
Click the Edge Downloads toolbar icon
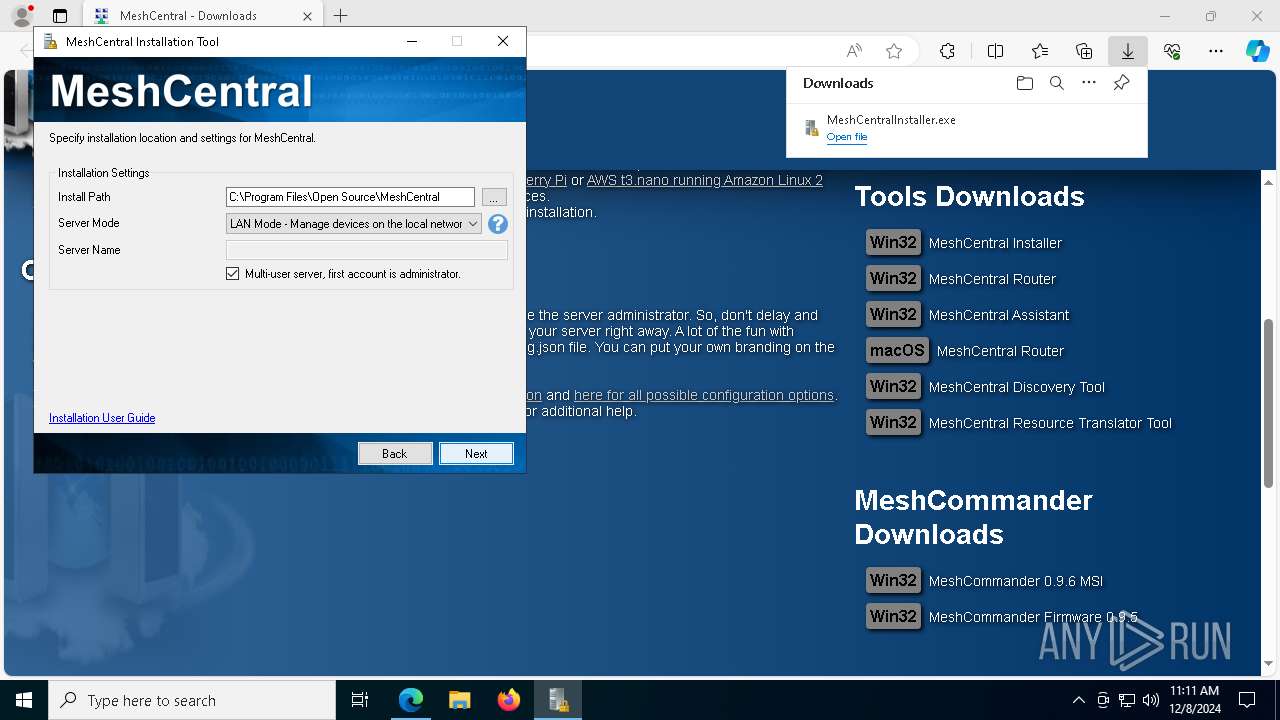click(1127, 51)
